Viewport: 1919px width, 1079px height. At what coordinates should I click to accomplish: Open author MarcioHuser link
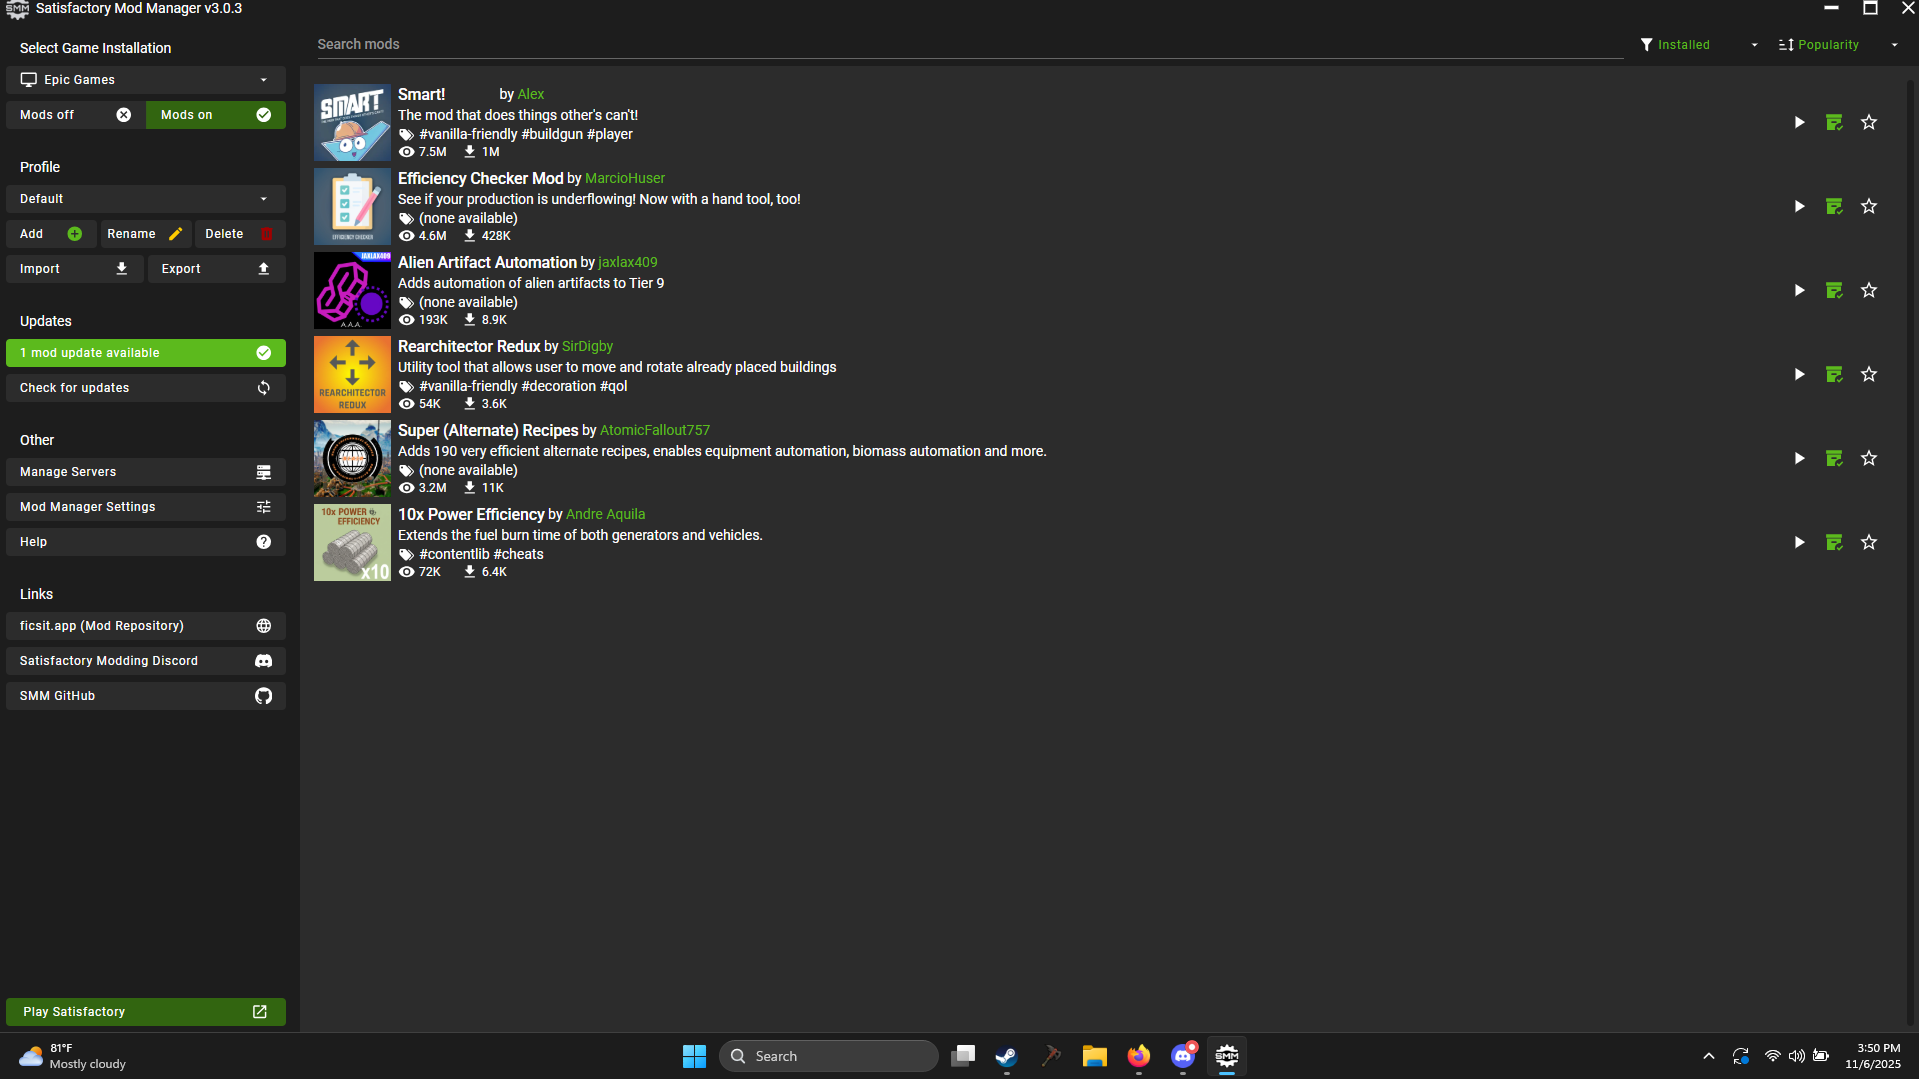click(x=625, y=178)
